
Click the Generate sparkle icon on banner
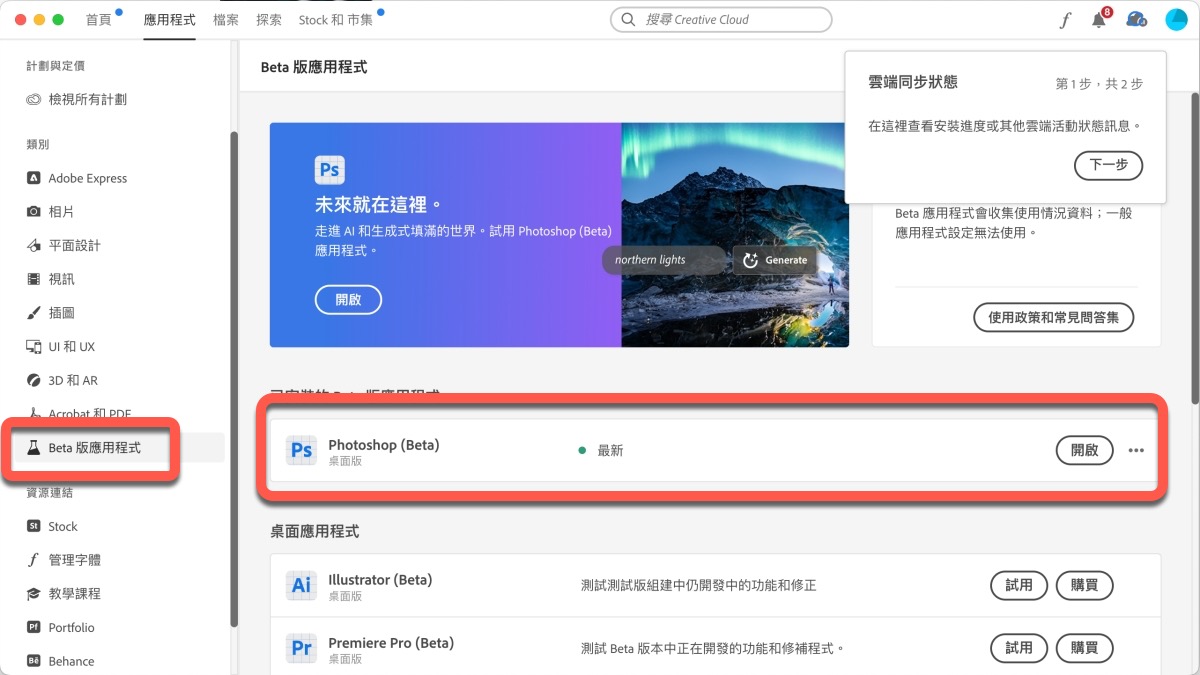click(751, 260)
